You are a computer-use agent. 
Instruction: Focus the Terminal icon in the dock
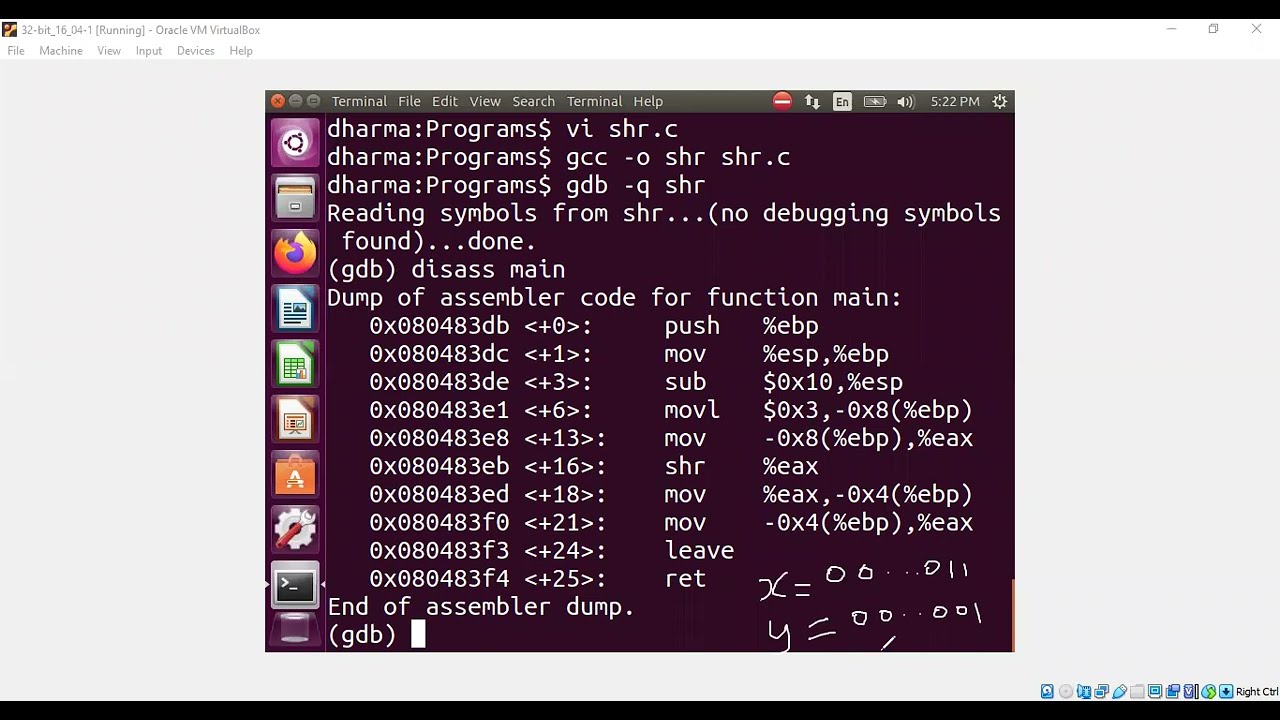click(x=295, y=586)
